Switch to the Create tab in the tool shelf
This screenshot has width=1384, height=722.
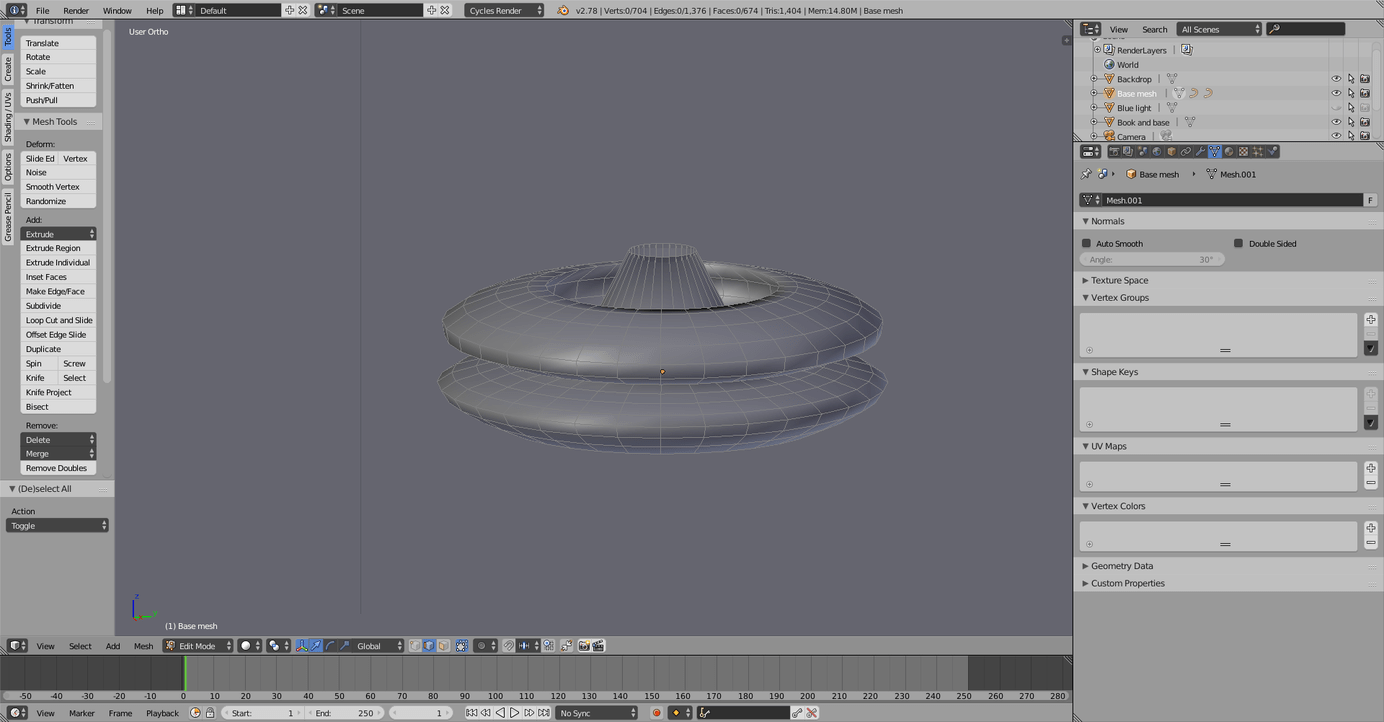click(x=7, y=70)
